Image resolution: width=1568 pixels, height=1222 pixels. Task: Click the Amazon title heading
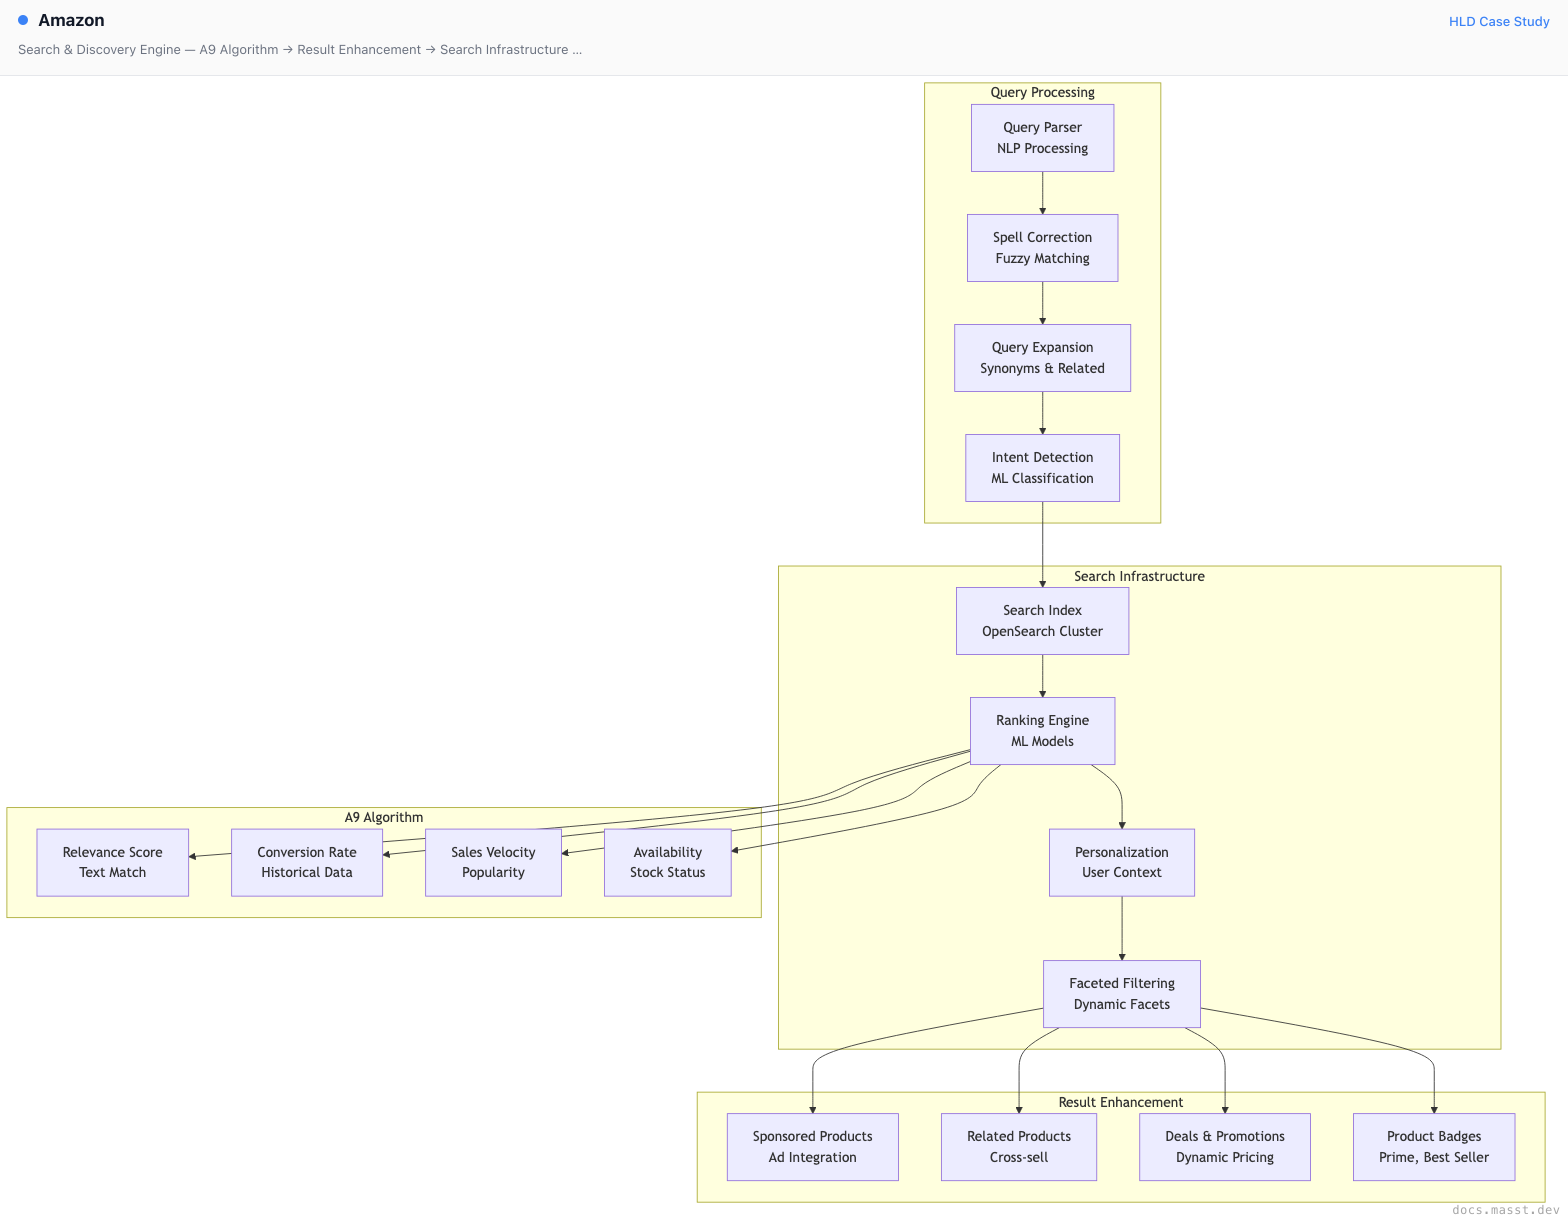click(71, 20)
